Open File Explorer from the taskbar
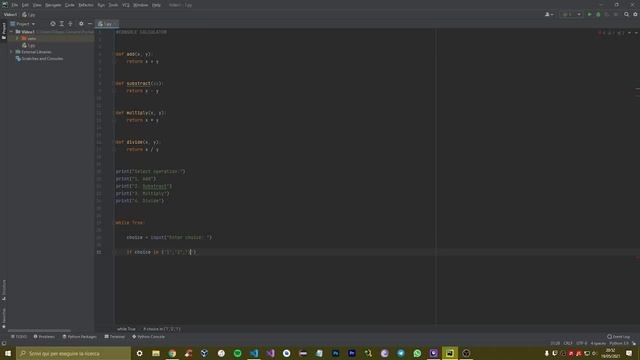The height and width of the screenshot is (360, 640). [x=156, y=353]
